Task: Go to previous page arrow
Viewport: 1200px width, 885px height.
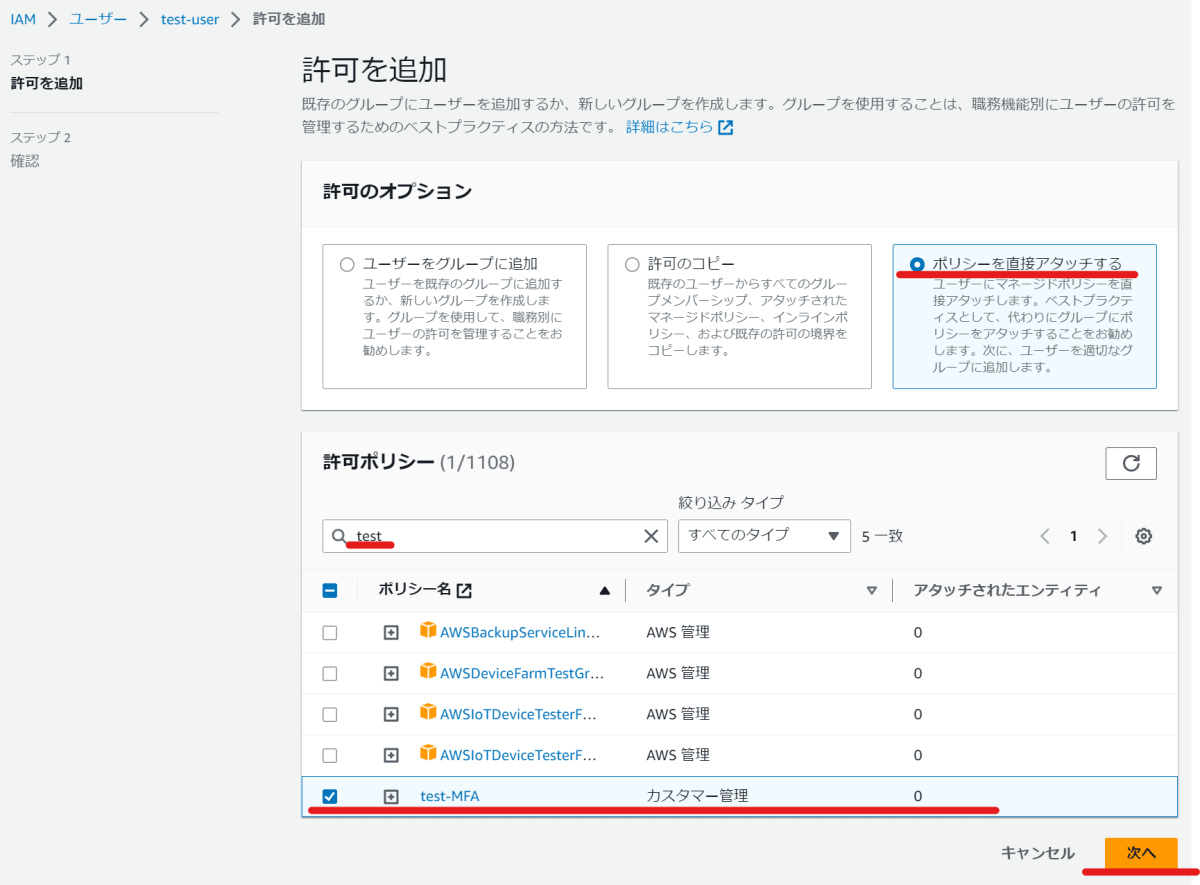Action: point(1045,536)
